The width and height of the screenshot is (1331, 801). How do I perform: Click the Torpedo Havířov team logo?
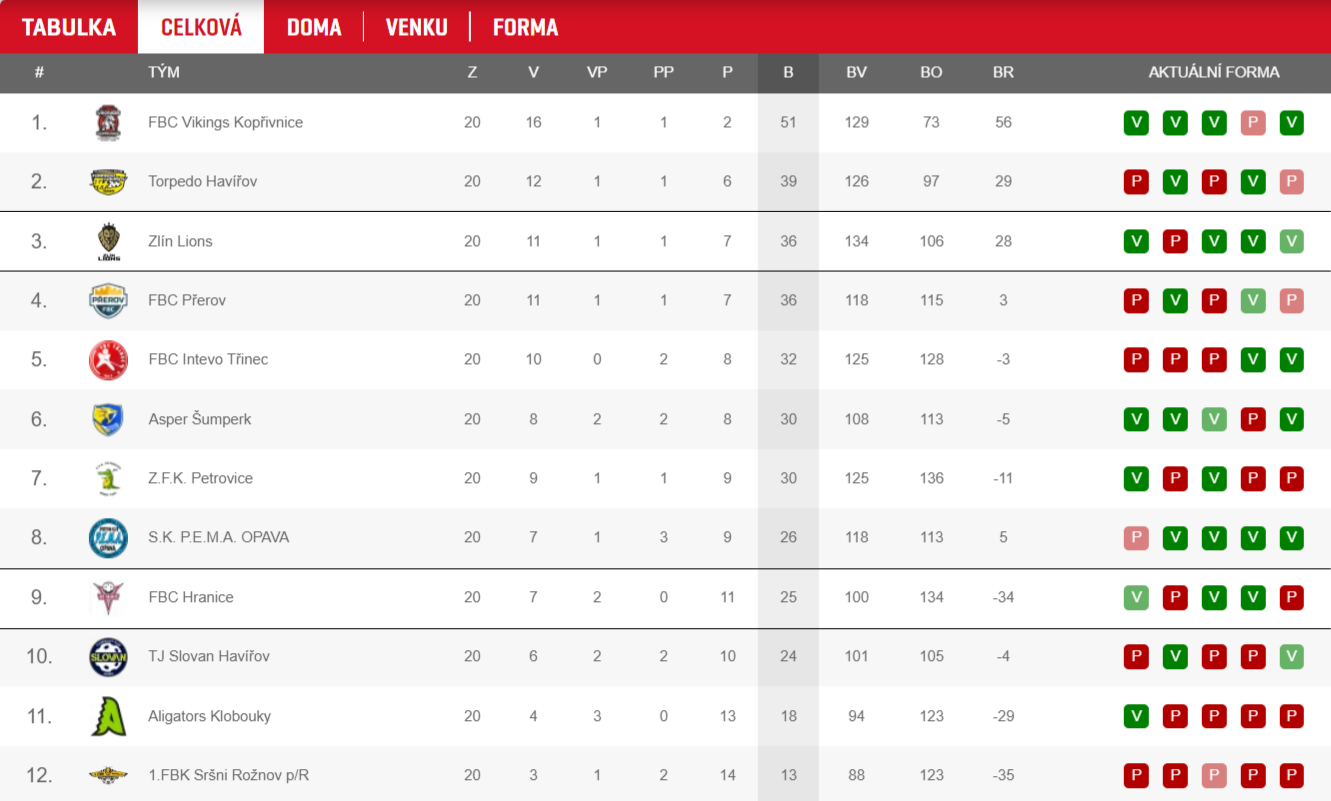[x=108, y=182]
